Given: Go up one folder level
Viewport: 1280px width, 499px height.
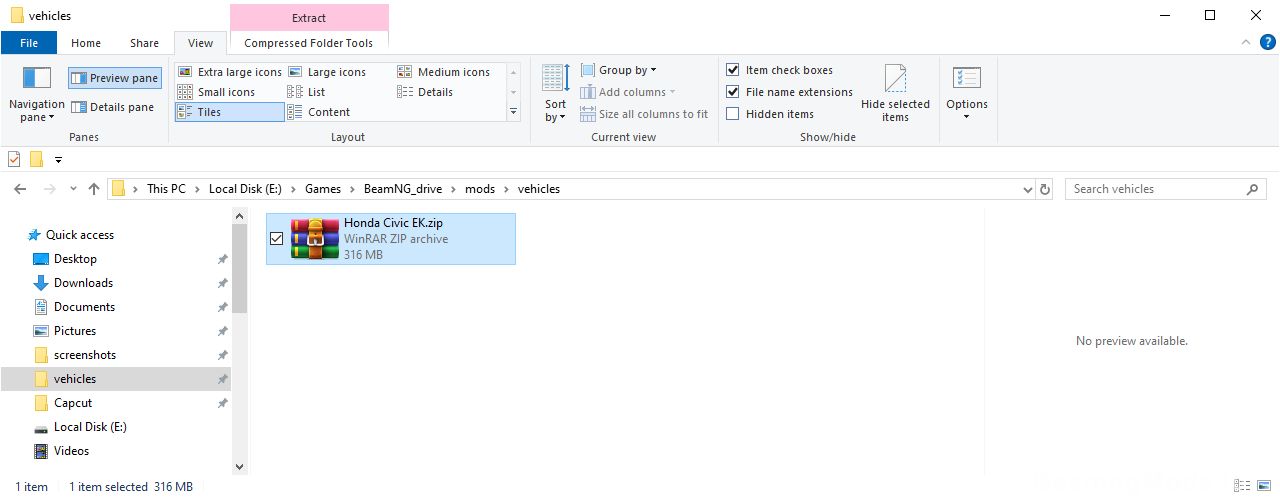Looking at the screenshot, I should tap(94, 189).
